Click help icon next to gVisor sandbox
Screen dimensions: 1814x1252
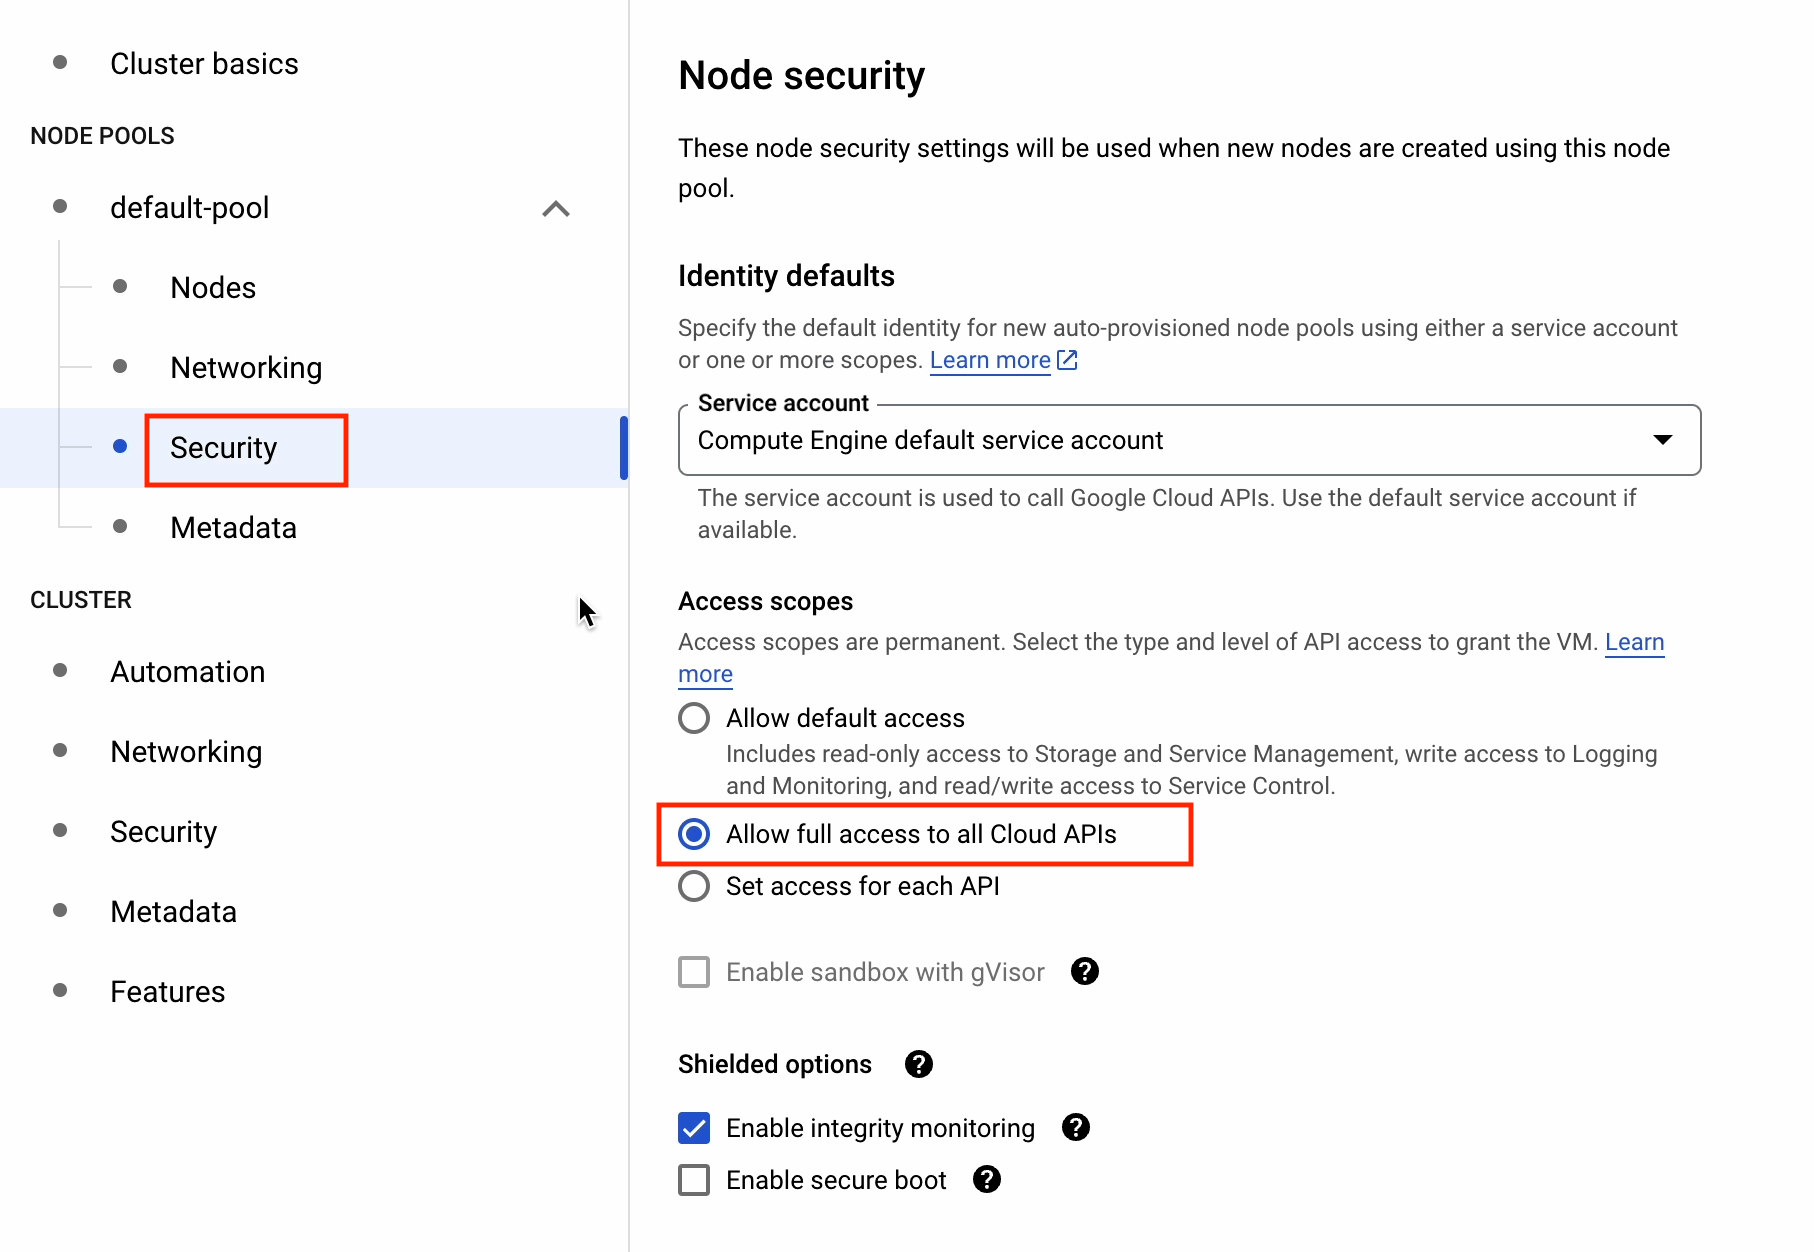click(x=1084, y=971)
